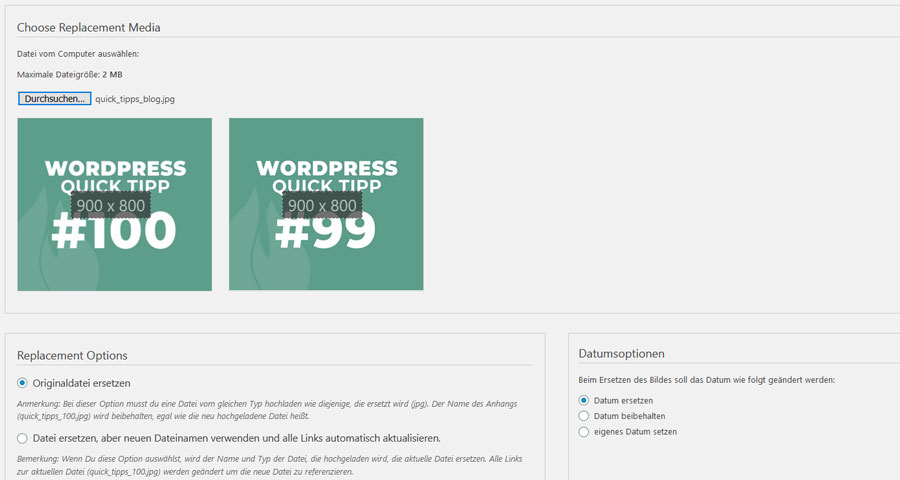Viewport: 900px width, 480px height.
Task: Select the 'Datei ersetzen, aber neuen Dateinamen verwenden' radio option
Action: (x=22, y=438)
